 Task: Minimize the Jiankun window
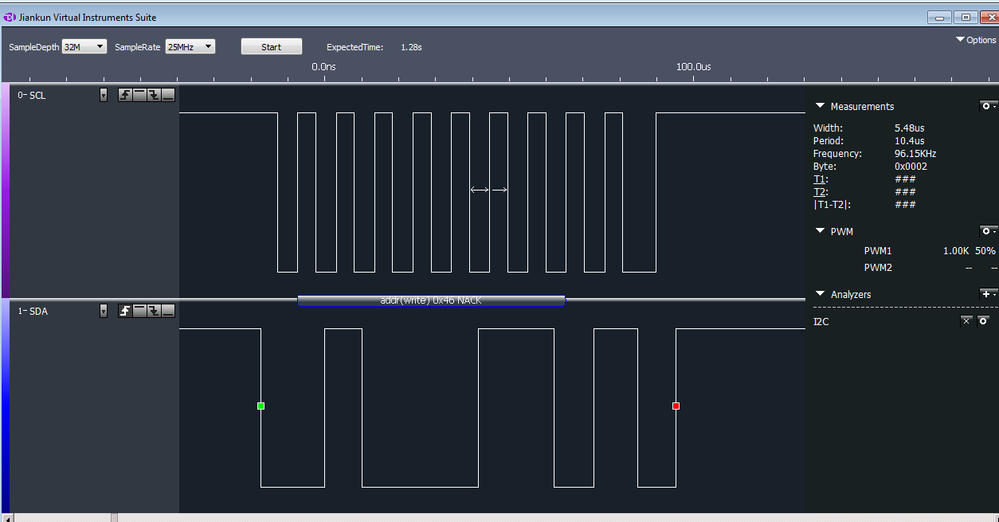(939, 17)
